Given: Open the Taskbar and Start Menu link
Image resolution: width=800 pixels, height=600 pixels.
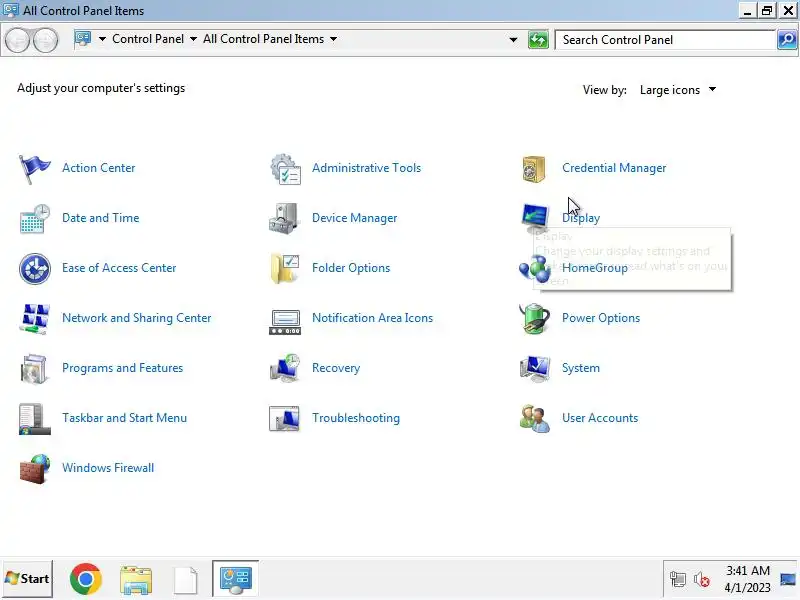Looking at the screenshot, I should point(124,418).
